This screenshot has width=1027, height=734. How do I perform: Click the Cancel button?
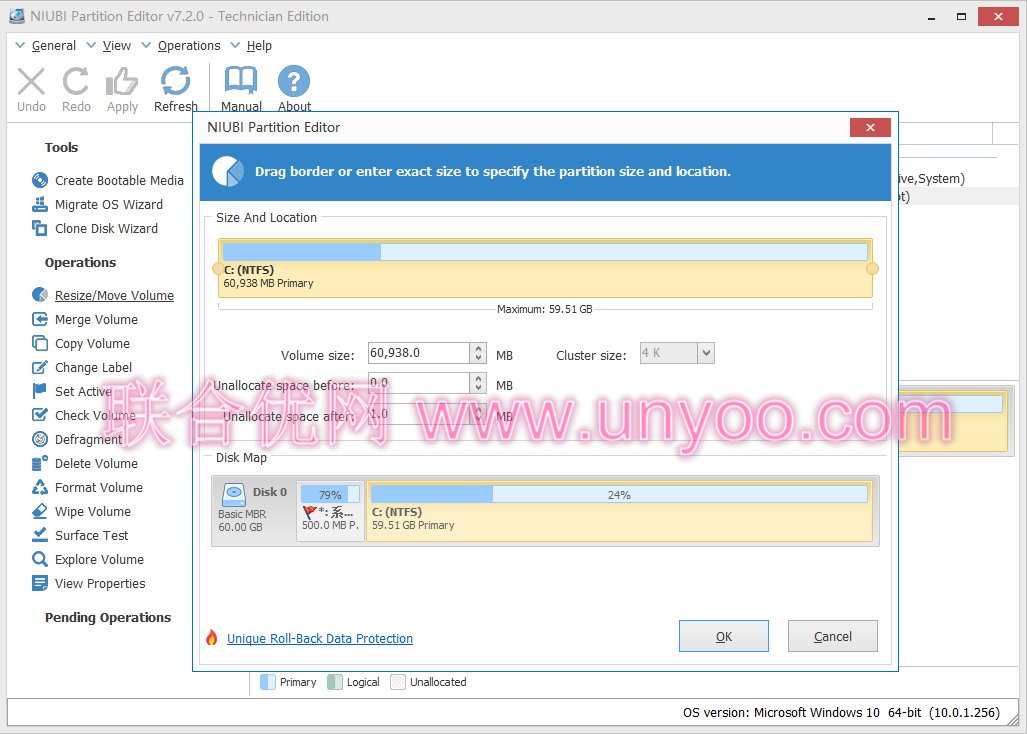tap(832, 636)
